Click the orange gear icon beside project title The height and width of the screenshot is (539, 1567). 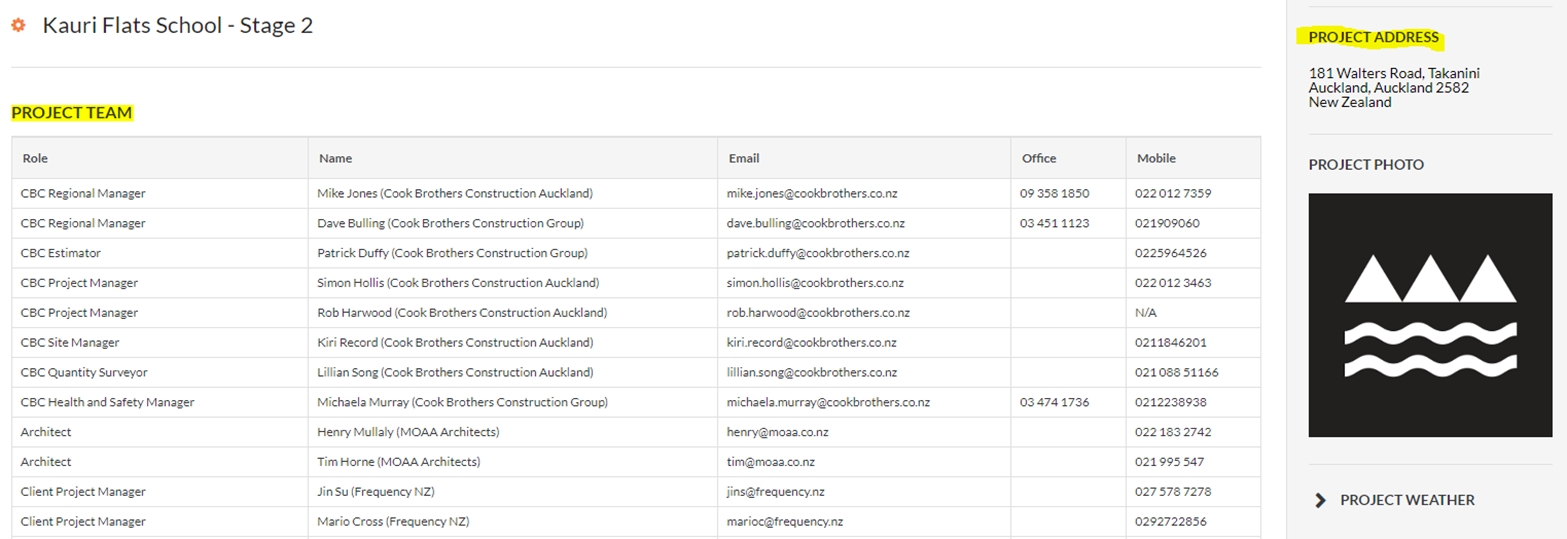pyautogui.click(x=18, y=26)
